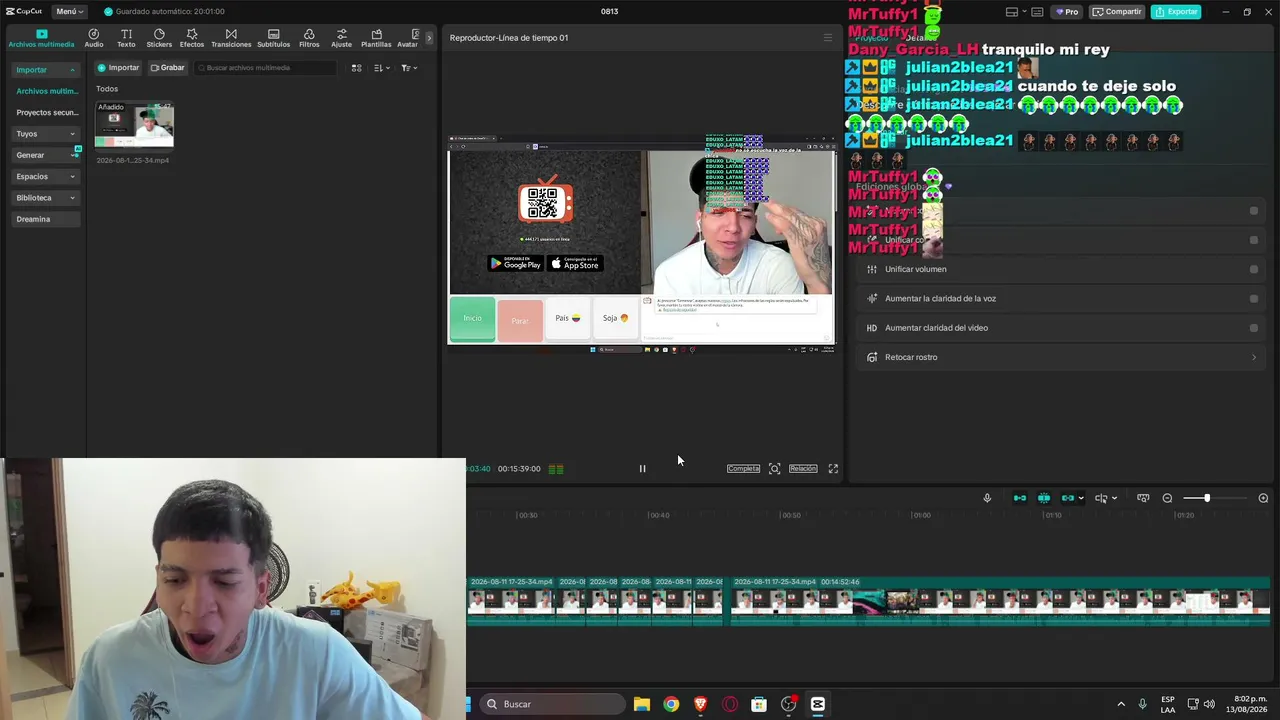Screen dimensions: 1280x720
Task: Open File Explorer from the taskbar
Action: (x=642, y=704)
